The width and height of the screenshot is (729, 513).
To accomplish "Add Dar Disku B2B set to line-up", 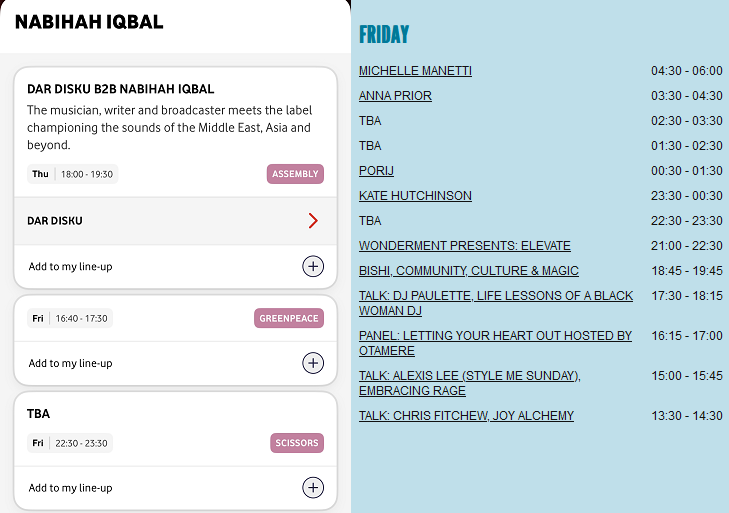I will [x=313, y=266].
